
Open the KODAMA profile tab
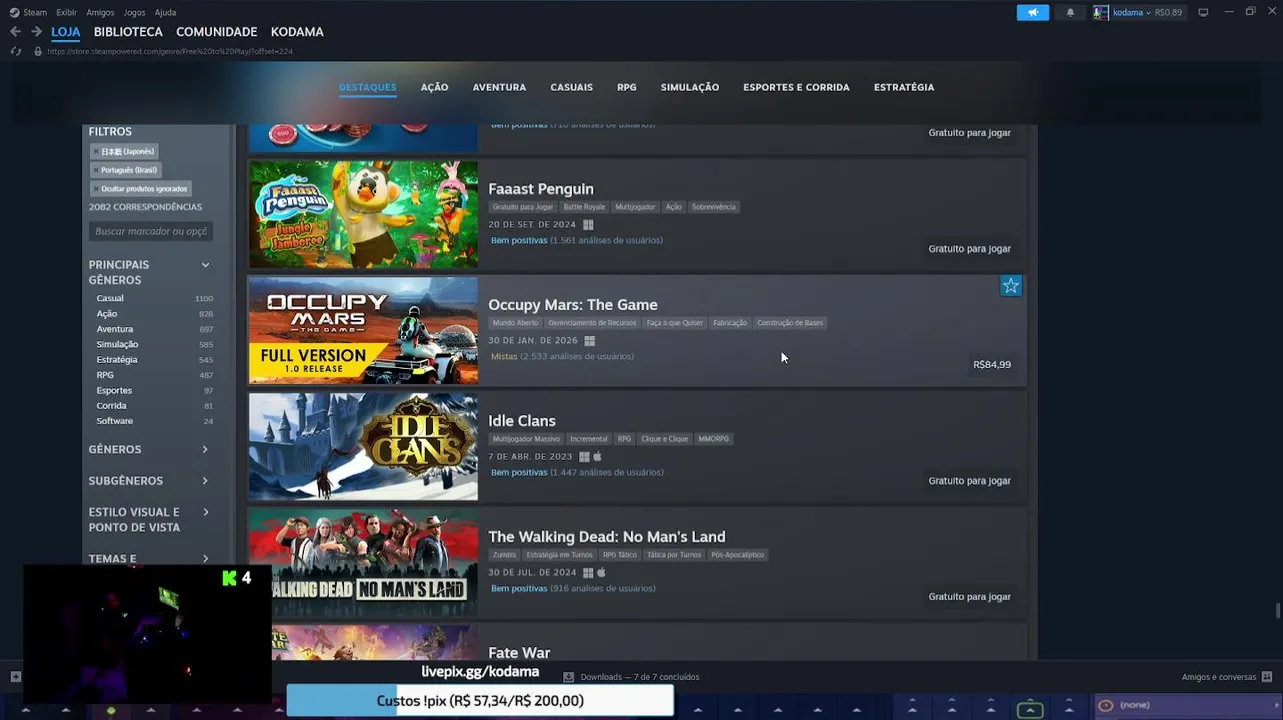297,32
